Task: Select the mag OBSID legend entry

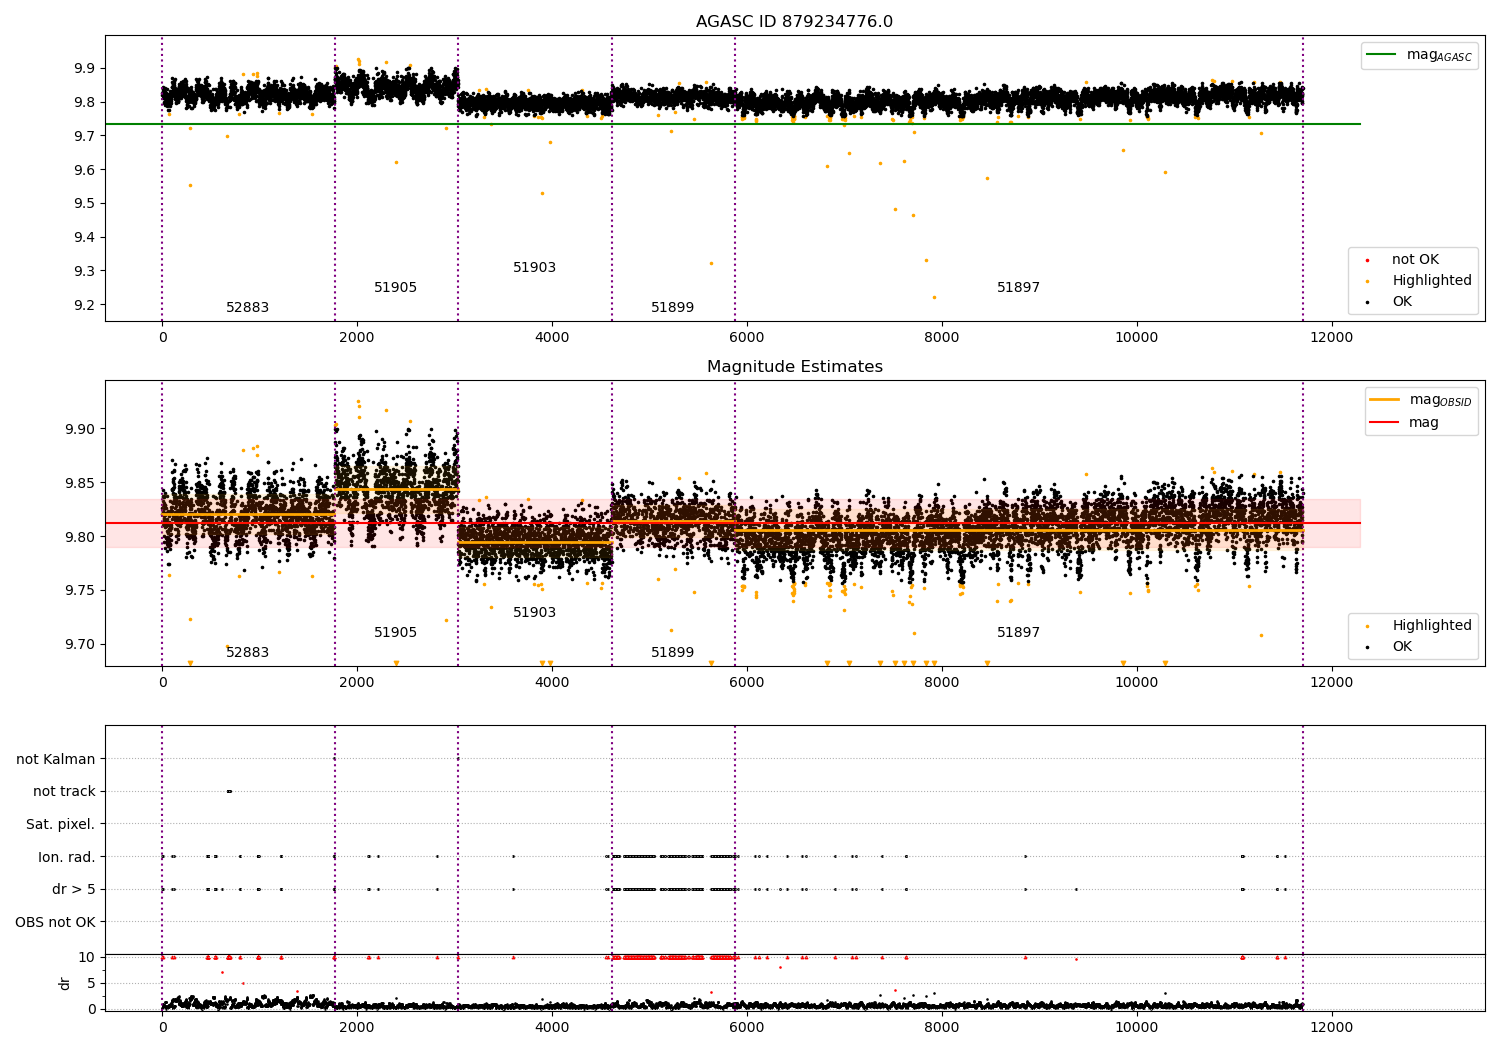Action: tap(1421, 400)
